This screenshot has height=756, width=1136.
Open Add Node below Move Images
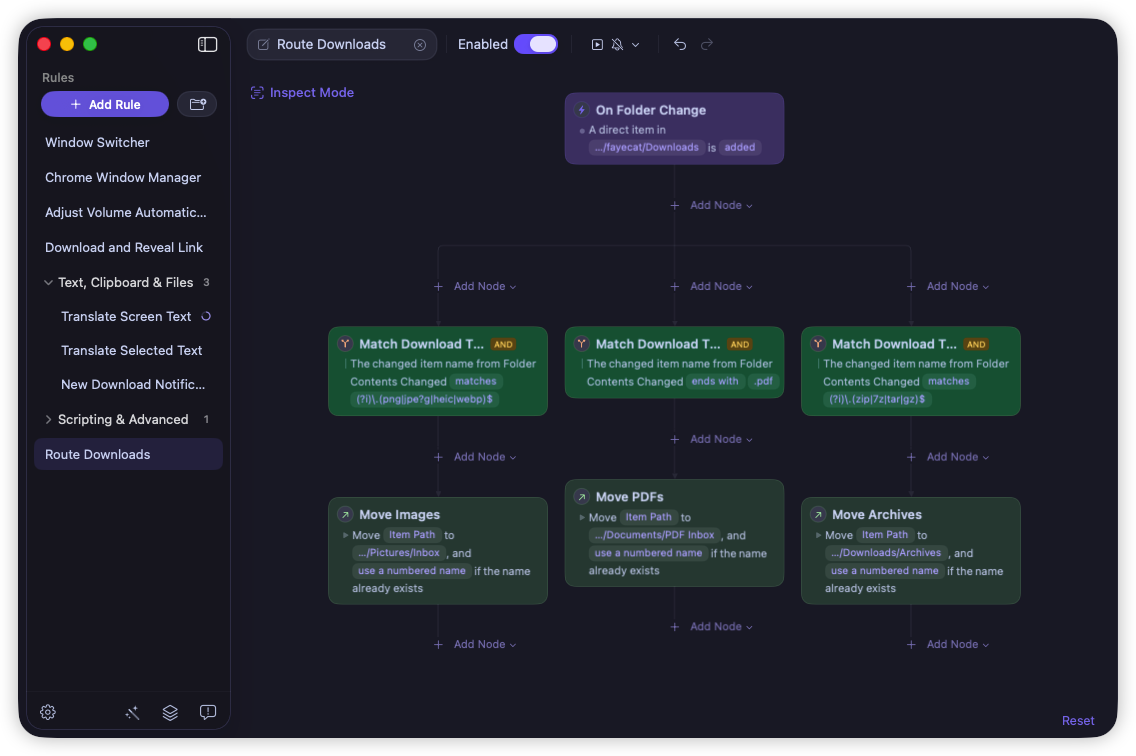pyautogui.click(x=476, y=645)
